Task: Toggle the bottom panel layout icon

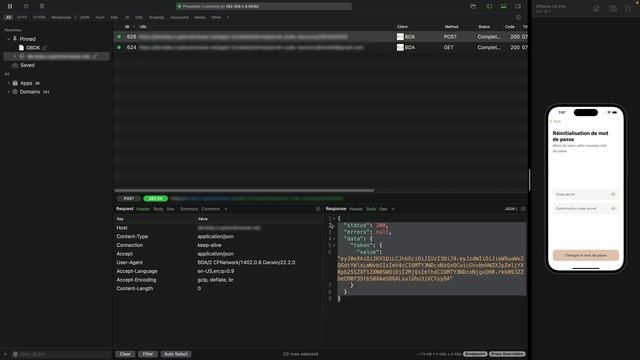Action: tap(504, 6)
